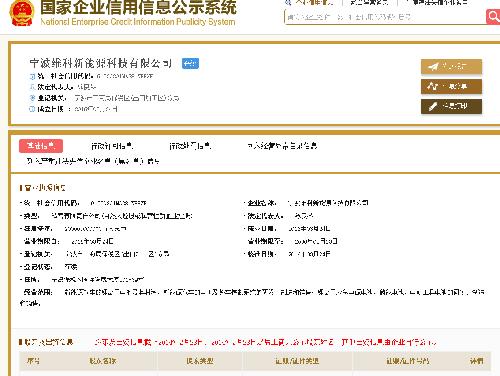
Task: Click the pen icon on the dark brown button
Action: [x=432, y=107]
